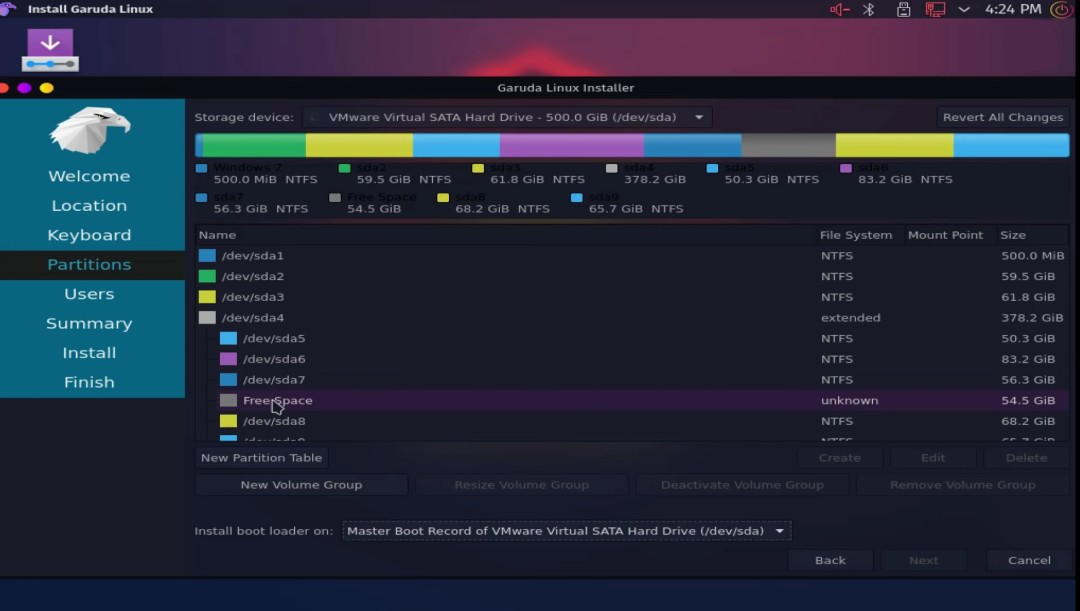Screen dimensions: 1080x611
Task: Click the 54.5 GiB size cell
Action: click(x=1028, y=400)
